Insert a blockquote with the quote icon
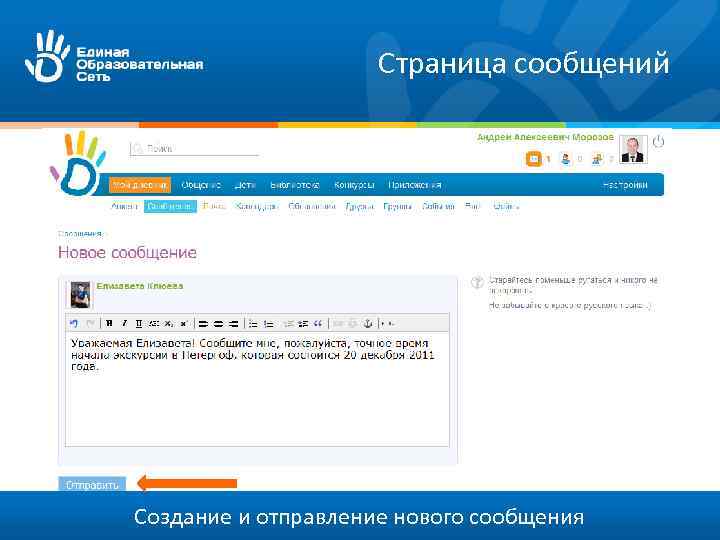This screenshot has height=540, width=720. [x=318, y=324]
